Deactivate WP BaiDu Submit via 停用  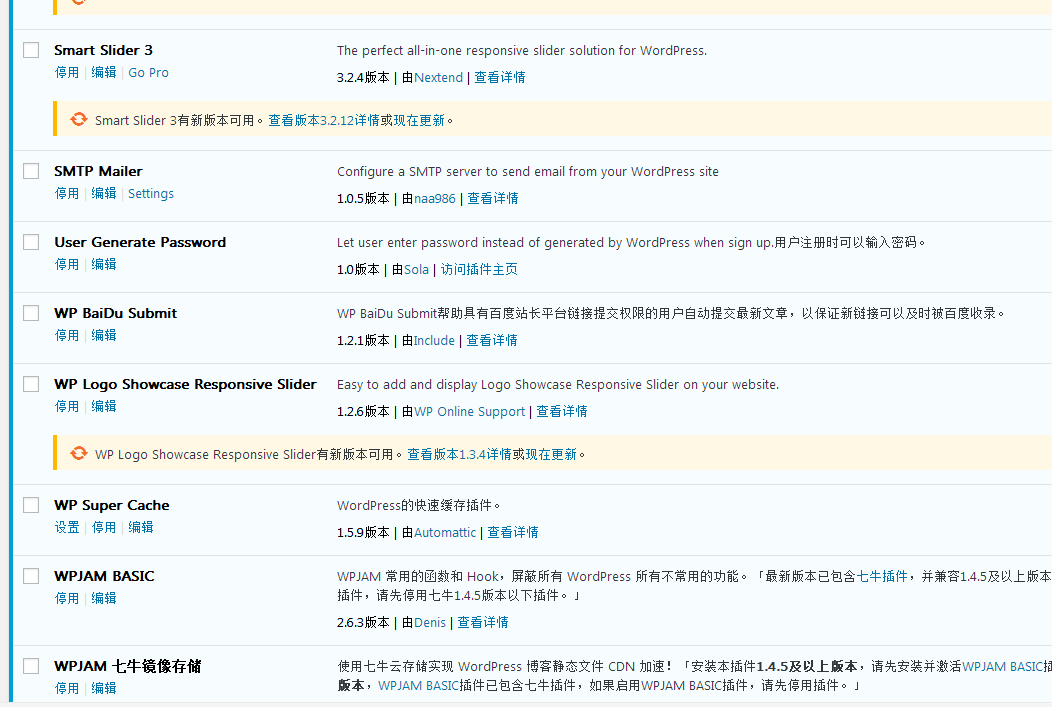tap(67, 335)
